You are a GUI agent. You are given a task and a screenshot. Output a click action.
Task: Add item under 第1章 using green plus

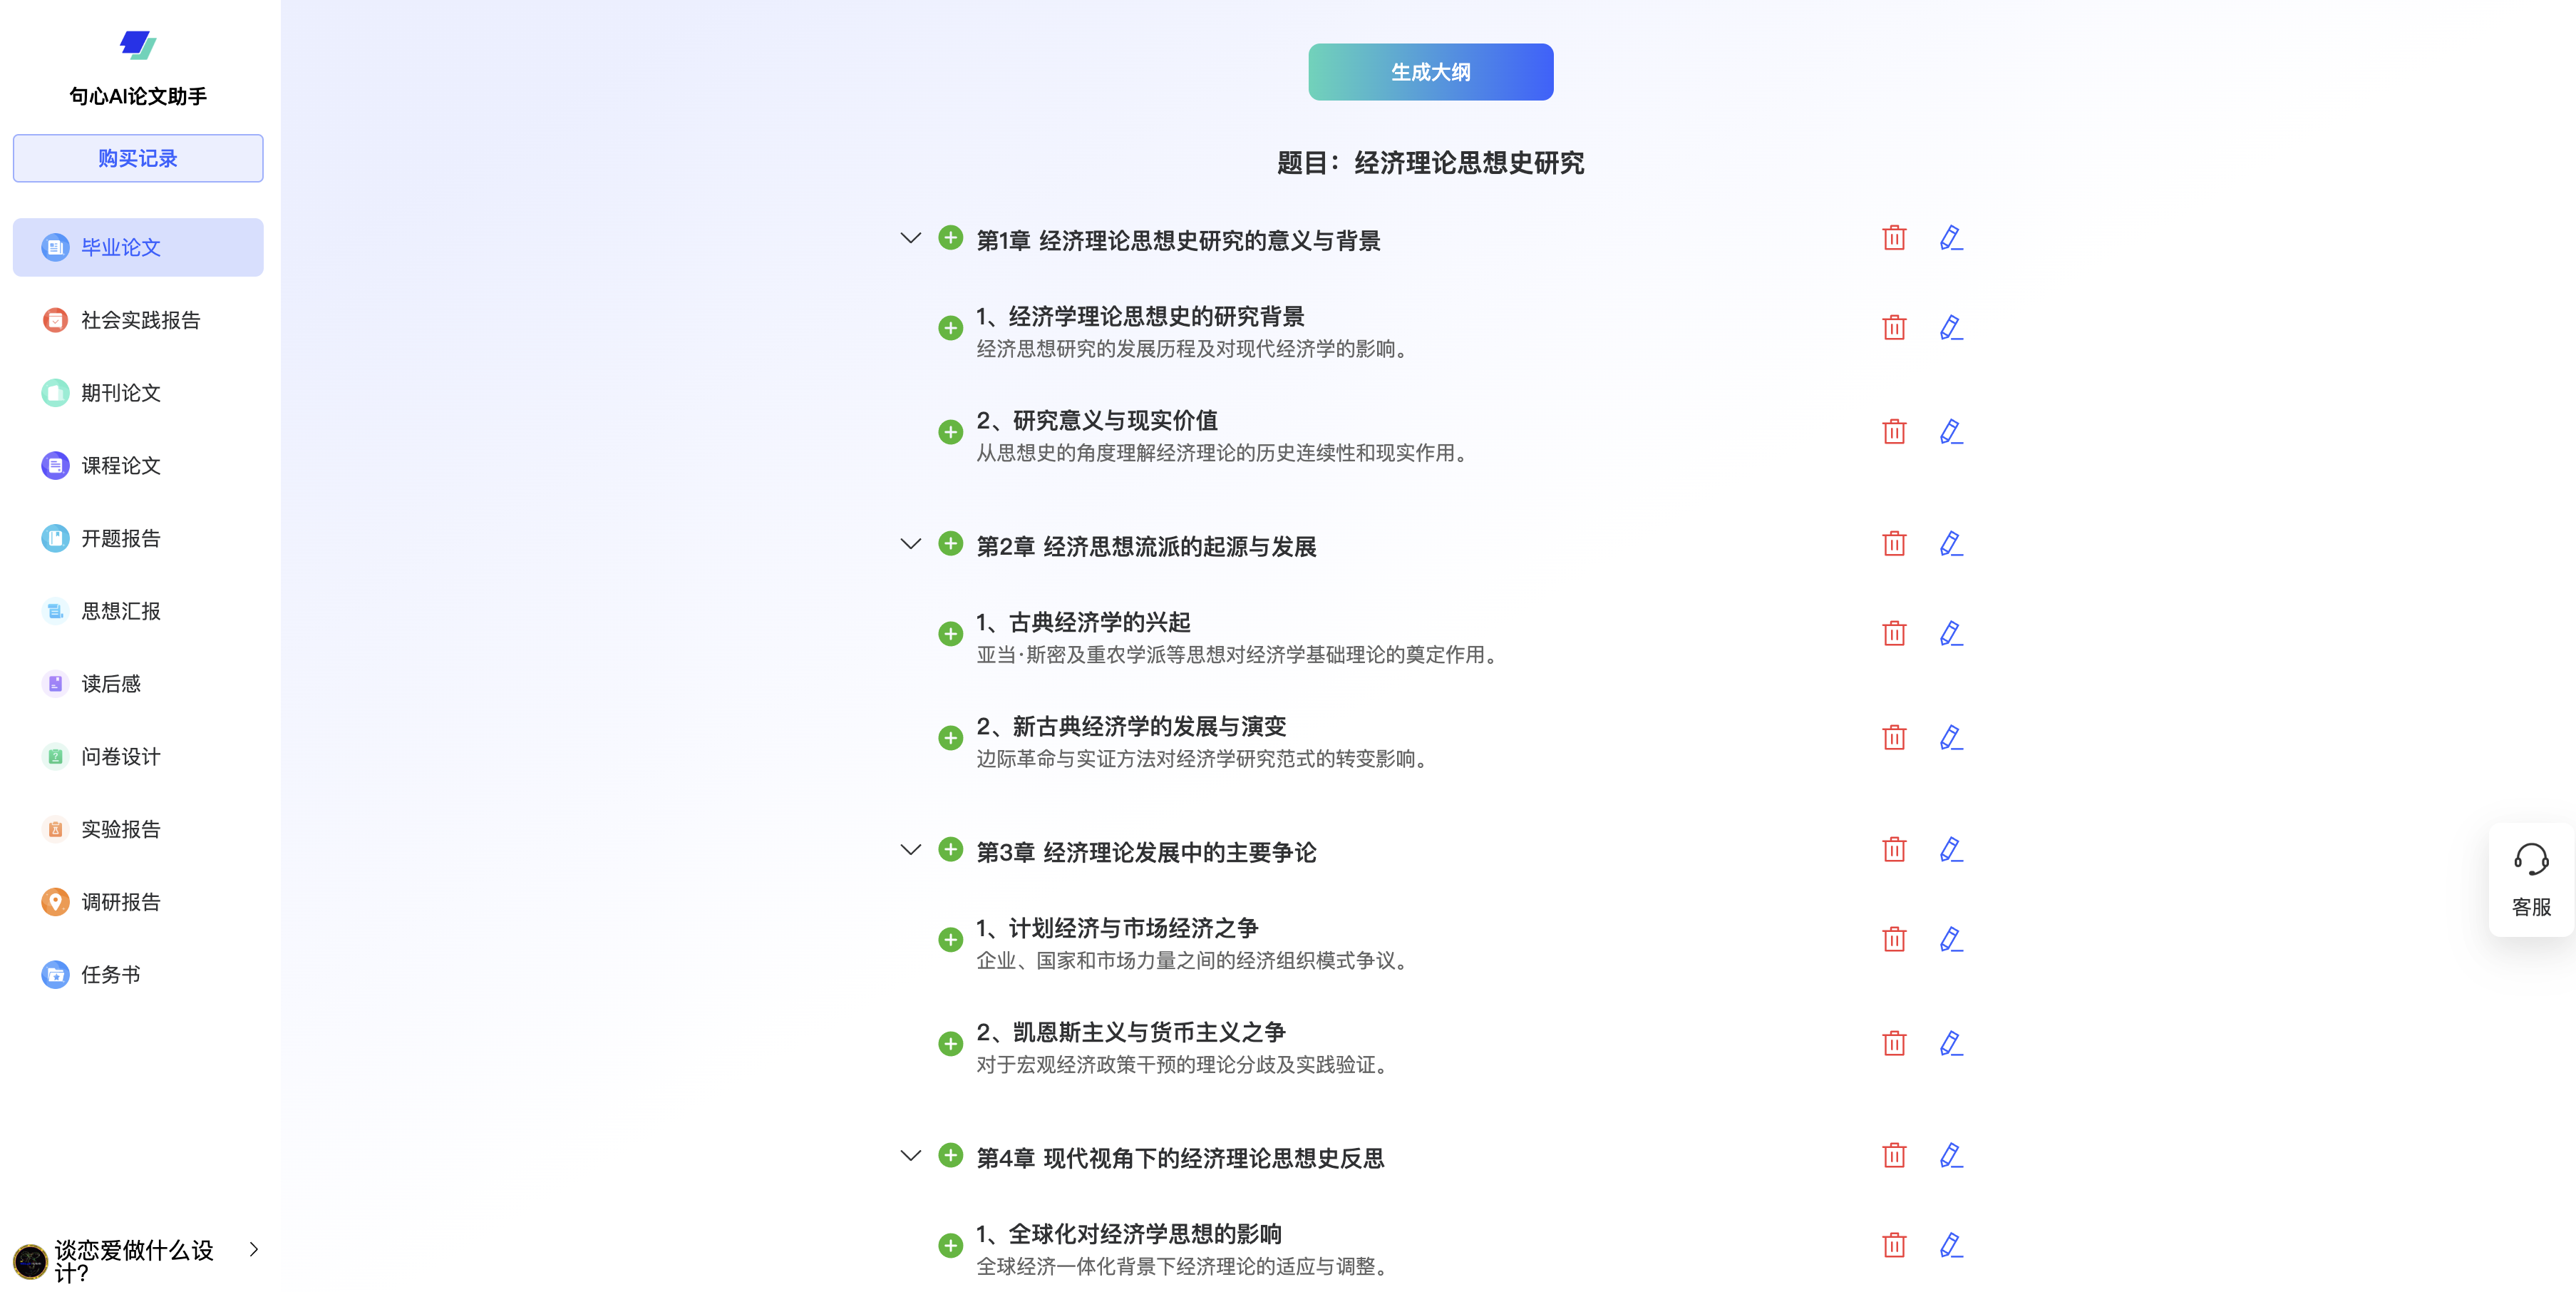click(x=950, y=238)
